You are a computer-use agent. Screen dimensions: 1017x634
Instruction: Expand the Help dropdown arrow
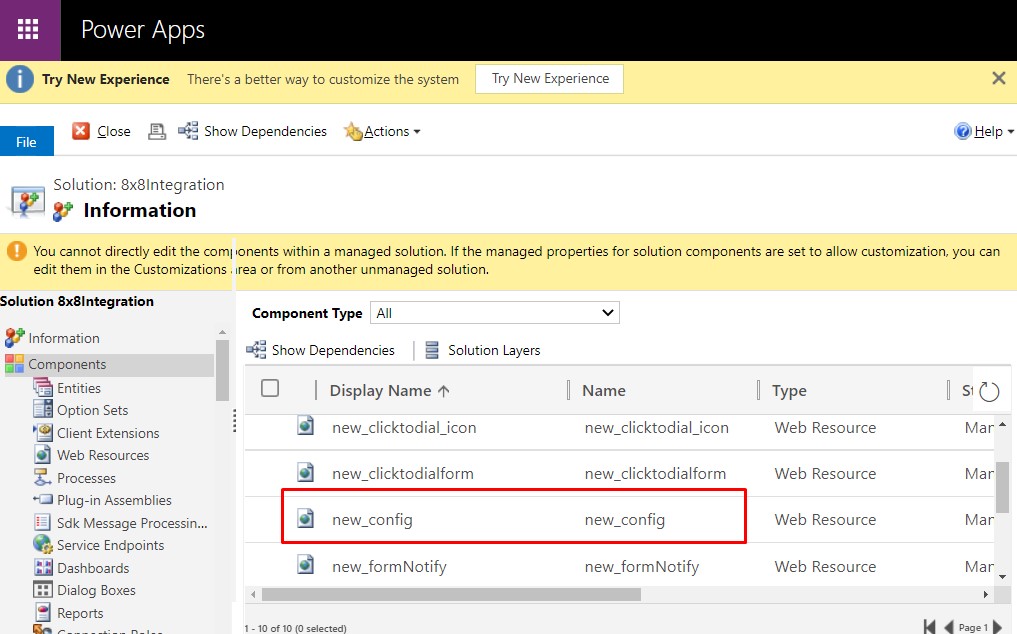[1011, 132]
